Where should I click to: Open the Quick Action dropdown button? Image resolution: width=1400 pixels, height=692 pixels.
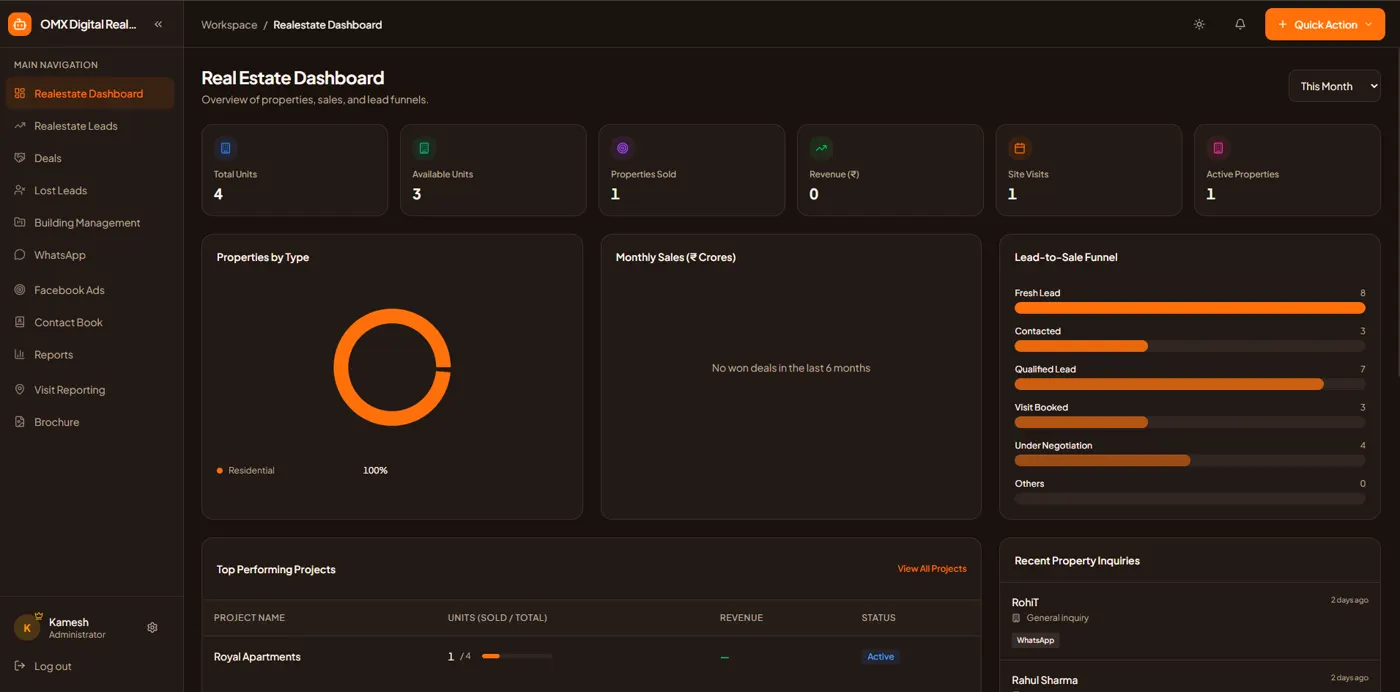[1325, 24]
